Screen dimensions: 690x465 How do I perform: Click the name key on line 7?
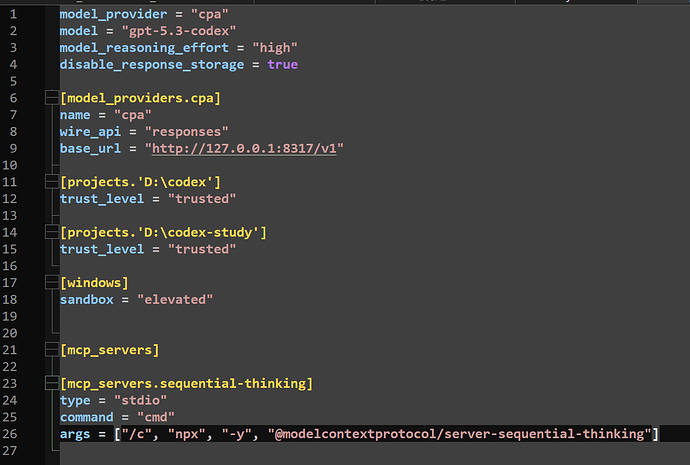[x=75, y=115]
